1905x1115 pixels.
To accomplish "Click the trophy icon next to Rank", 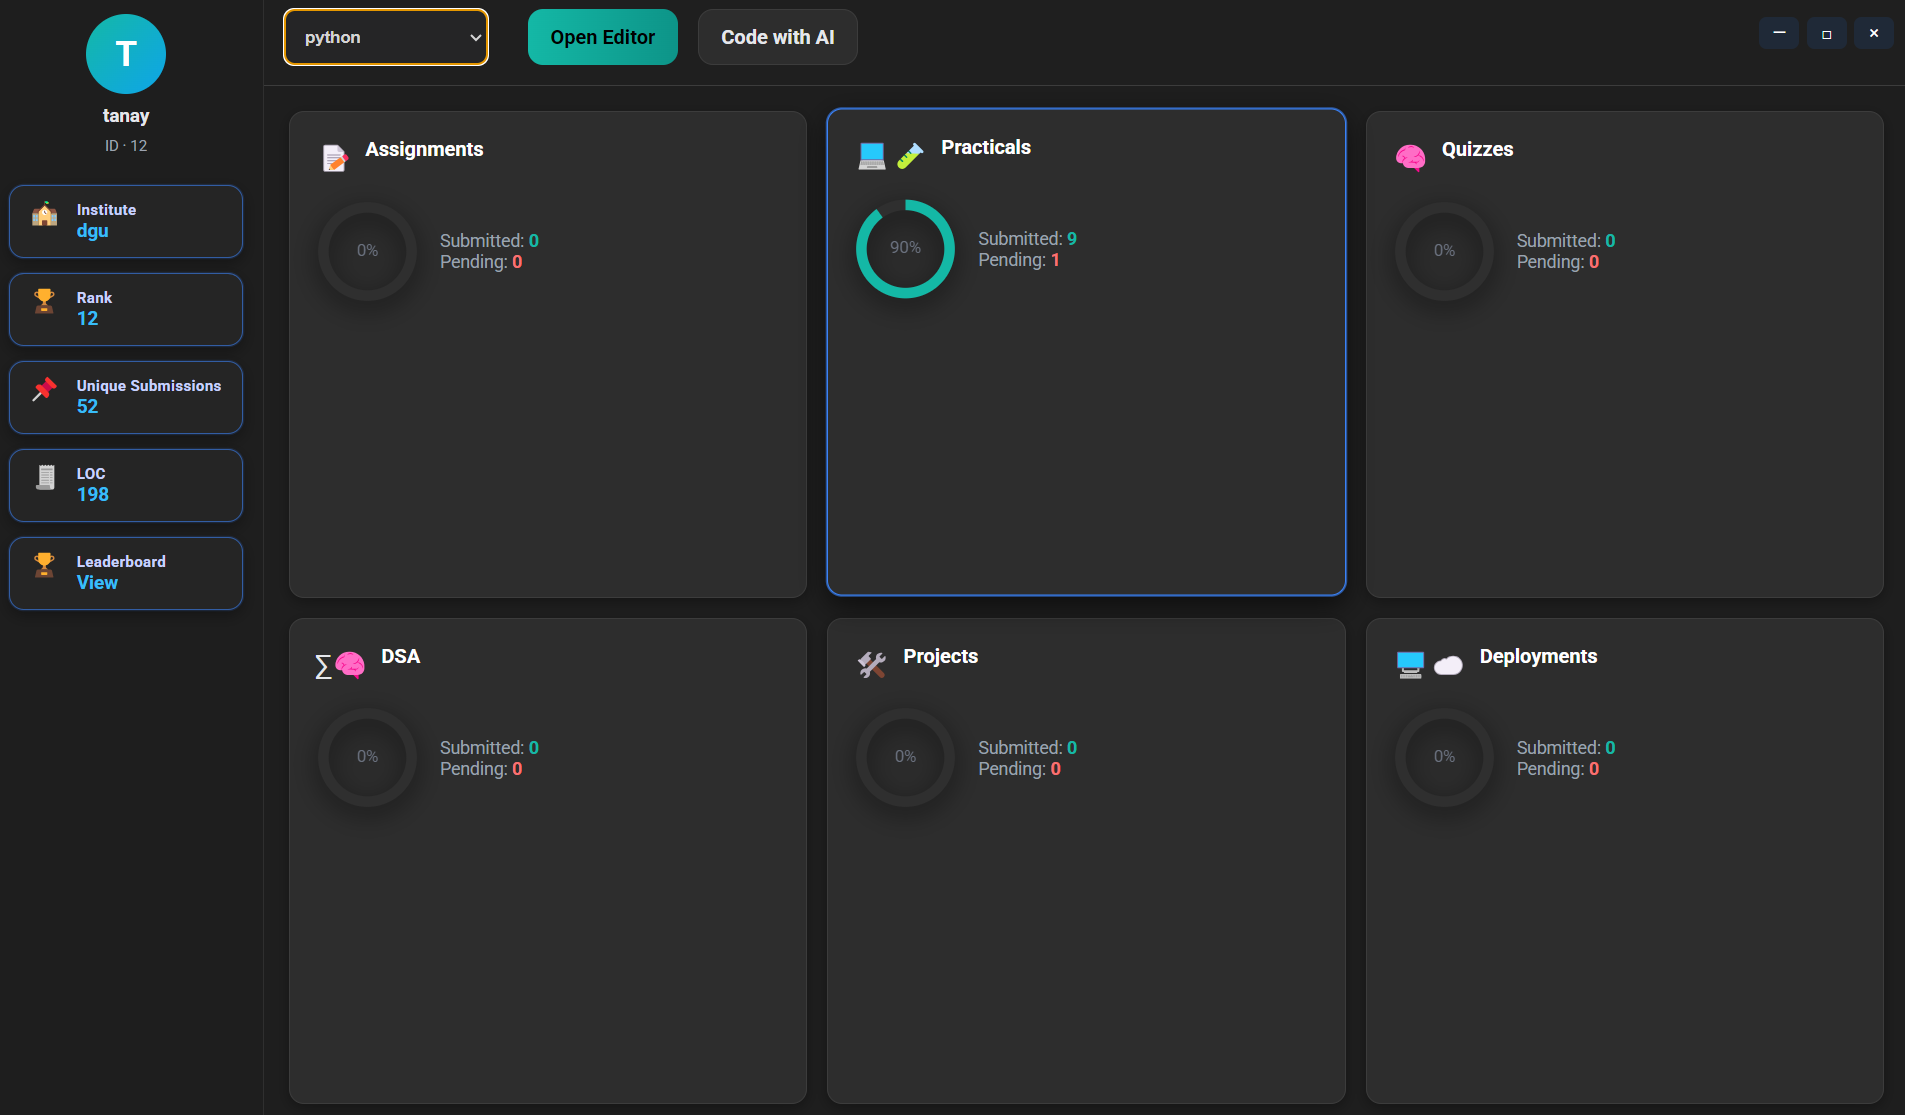I will click(x=44, y=299).
